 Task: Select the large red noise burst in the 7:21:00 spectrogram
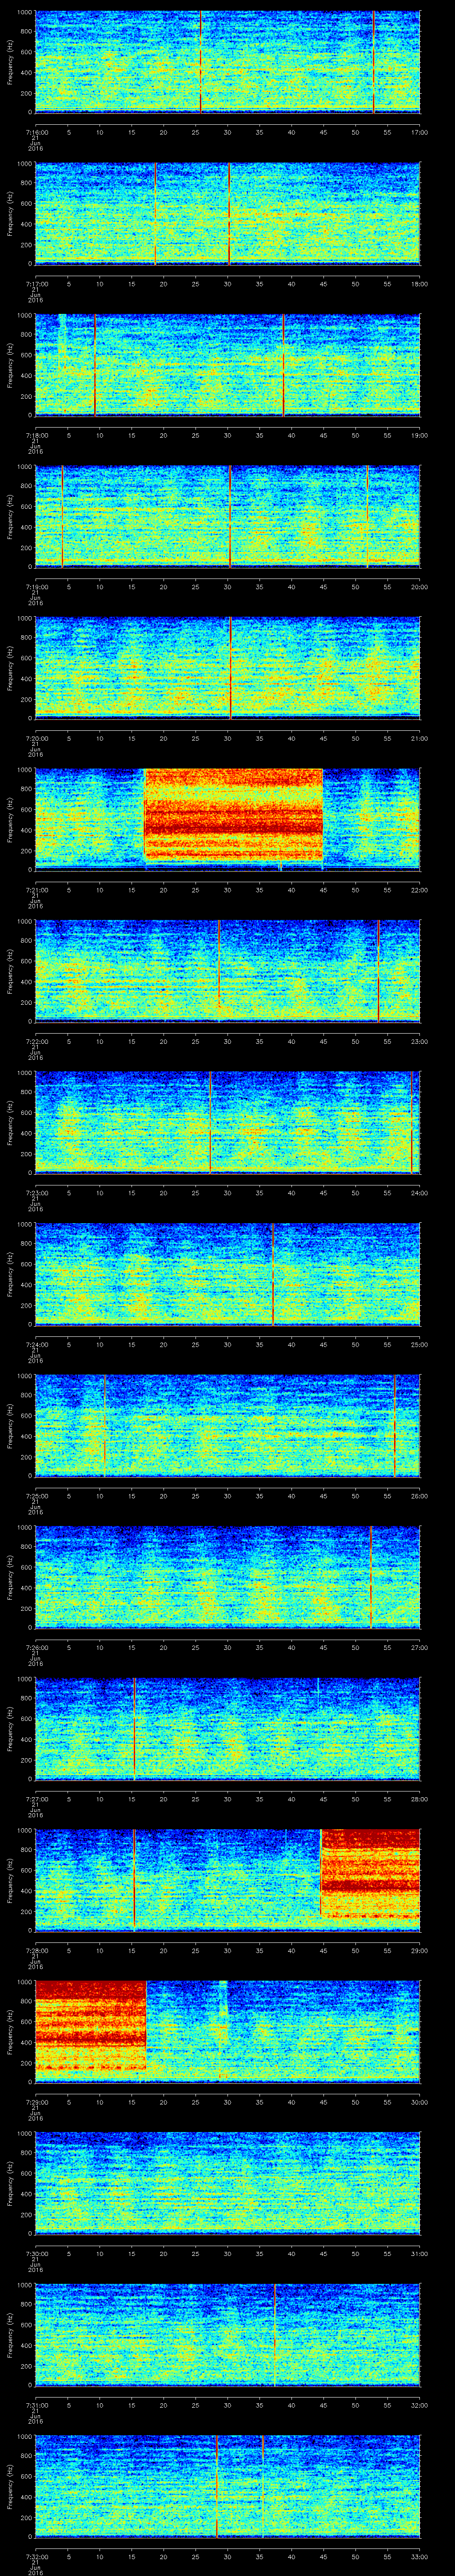(x=234, y=815)
